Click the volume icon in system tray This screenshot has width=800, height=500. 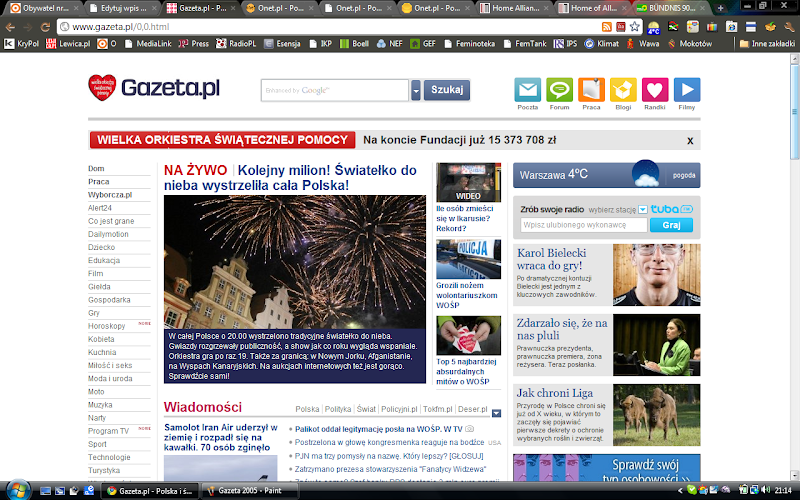point(764,490)
